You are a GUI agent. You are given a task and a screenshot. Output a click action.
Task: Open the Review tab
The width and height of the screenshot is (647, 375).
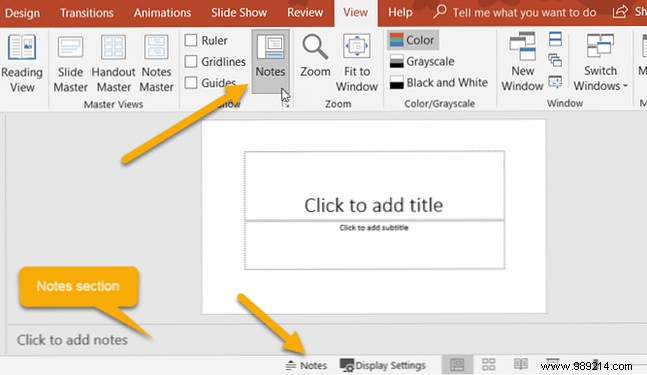point(305,13)
